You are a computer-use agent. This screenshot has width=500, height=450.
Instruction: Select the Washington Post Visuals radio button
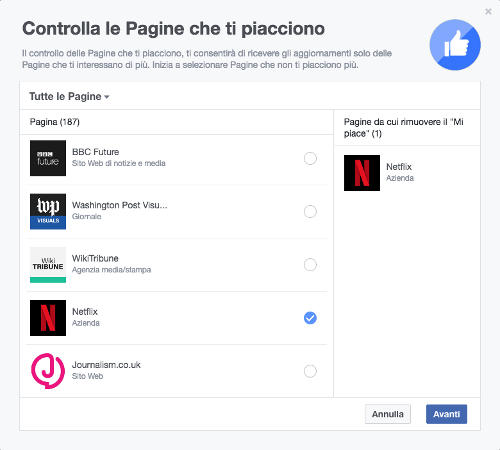(310, 211)
